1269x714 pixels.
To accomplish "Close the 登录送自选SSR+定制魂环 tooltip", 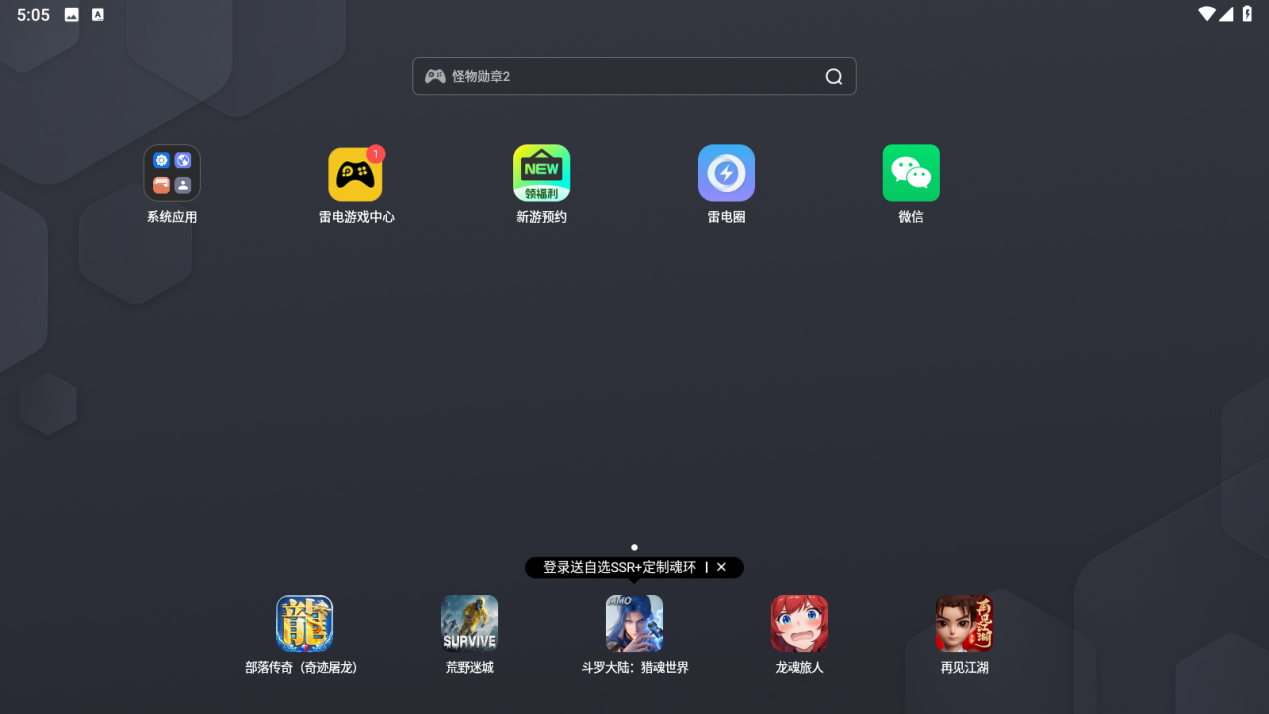I will click(x=722, y=567).
